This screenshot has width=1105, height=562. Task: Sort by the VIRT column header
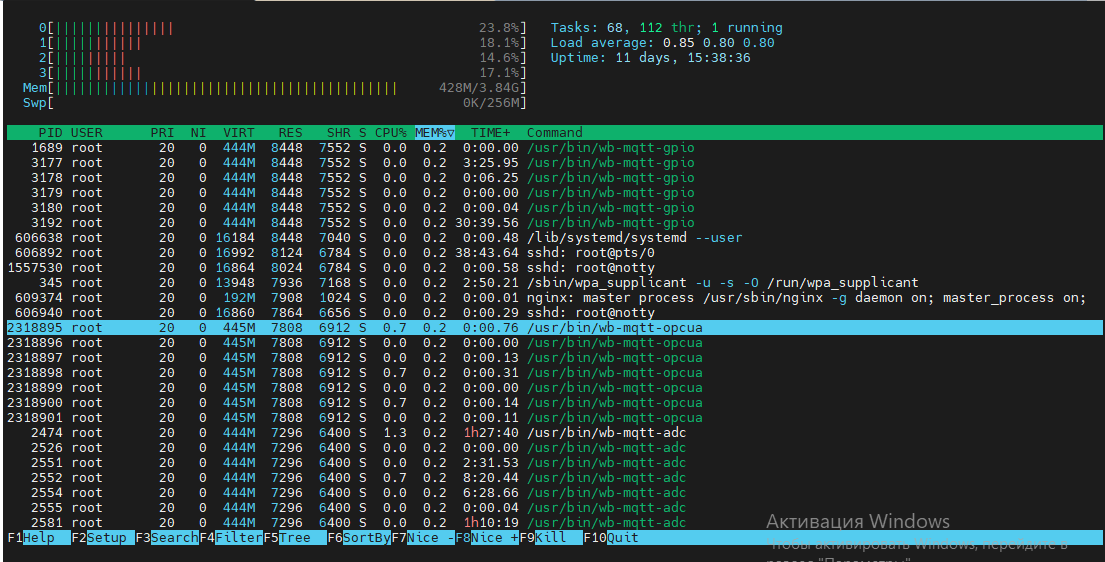239,133
